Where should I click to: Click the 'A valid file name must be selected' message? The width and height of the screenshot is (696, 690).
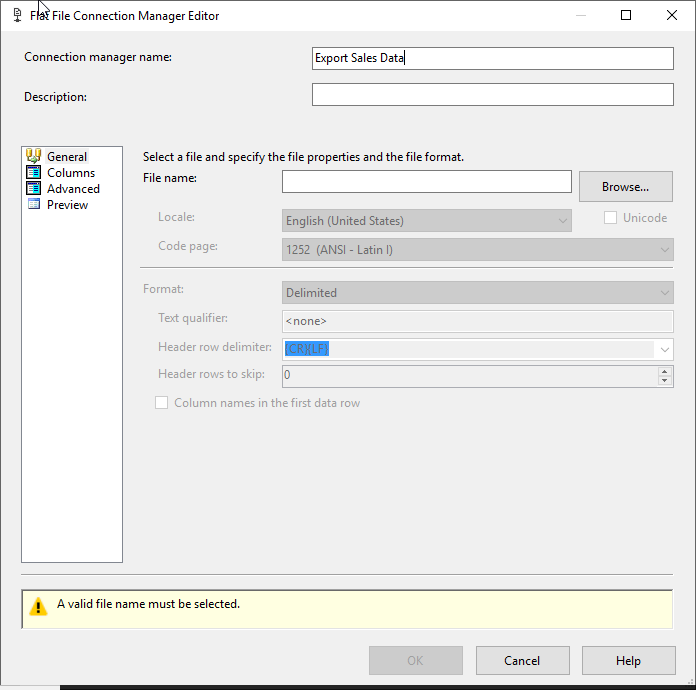click(148, 604)
